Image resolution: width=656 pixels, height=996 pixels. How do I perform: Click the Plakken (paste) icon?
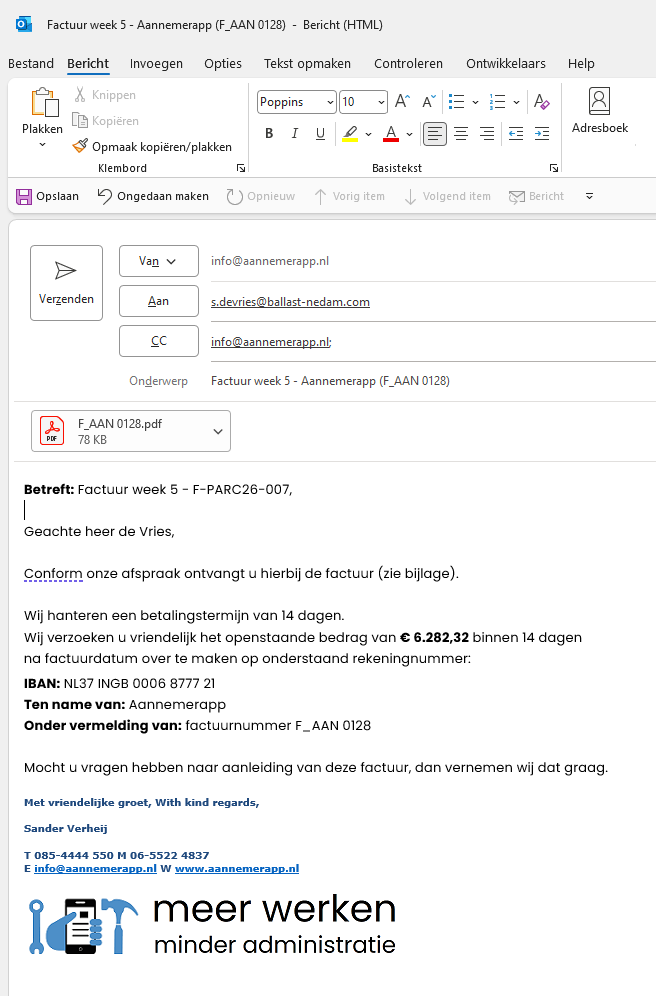tap(43, 104)
